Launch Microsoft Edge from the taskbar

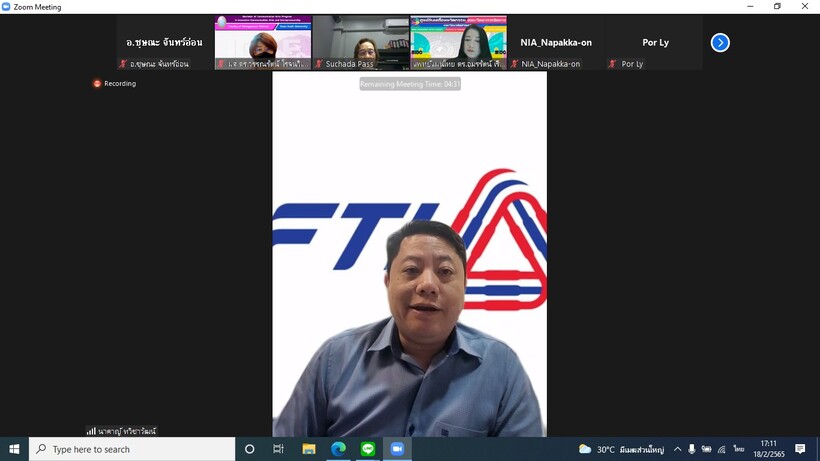(x=338, y=449)
